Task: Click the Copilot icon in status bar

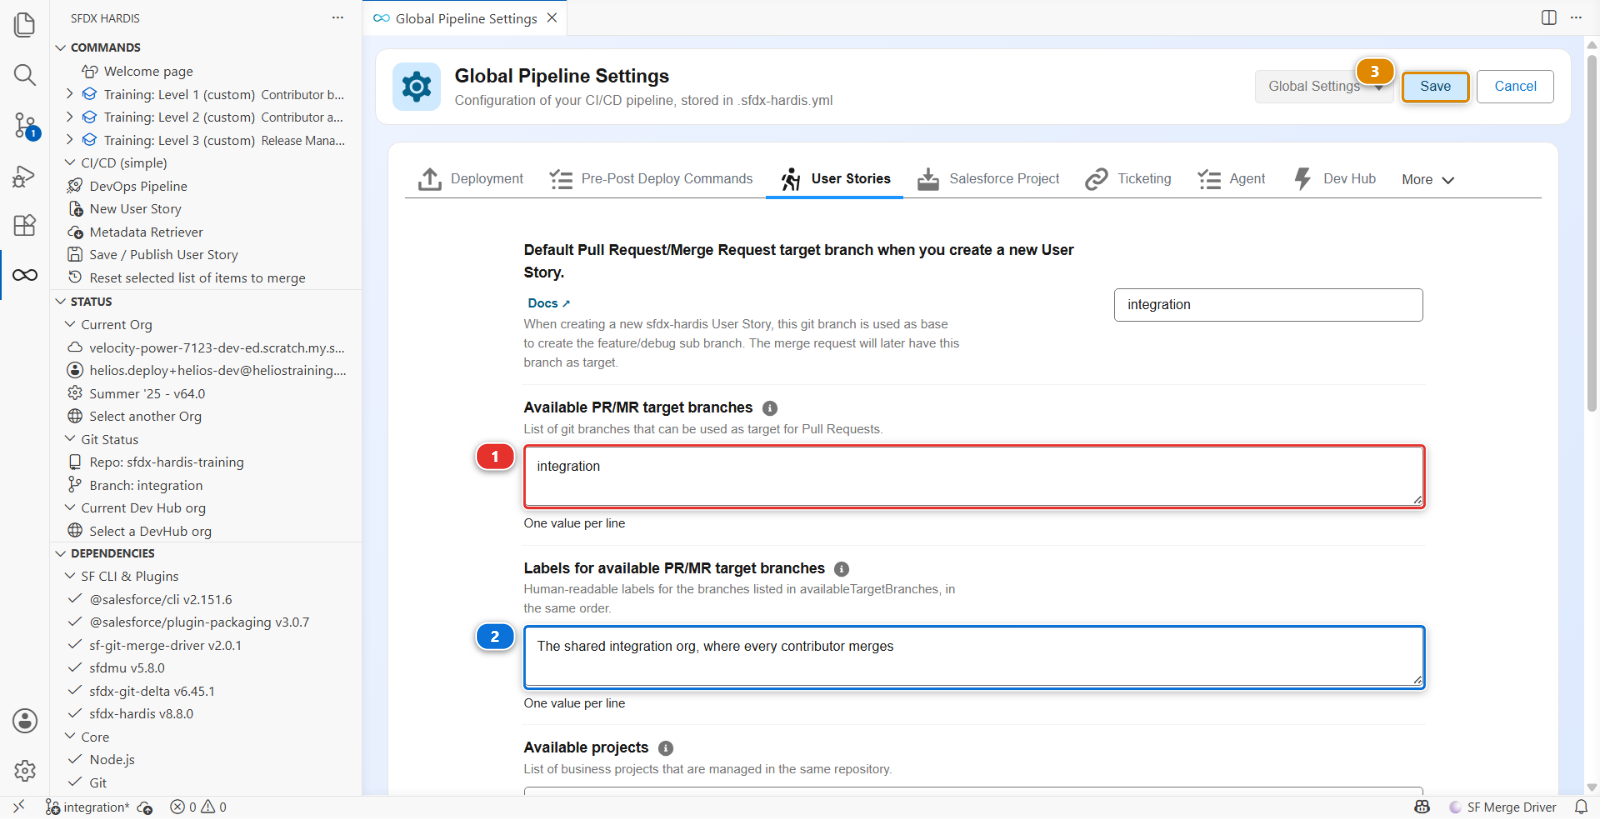Action: coord(1422,807)
